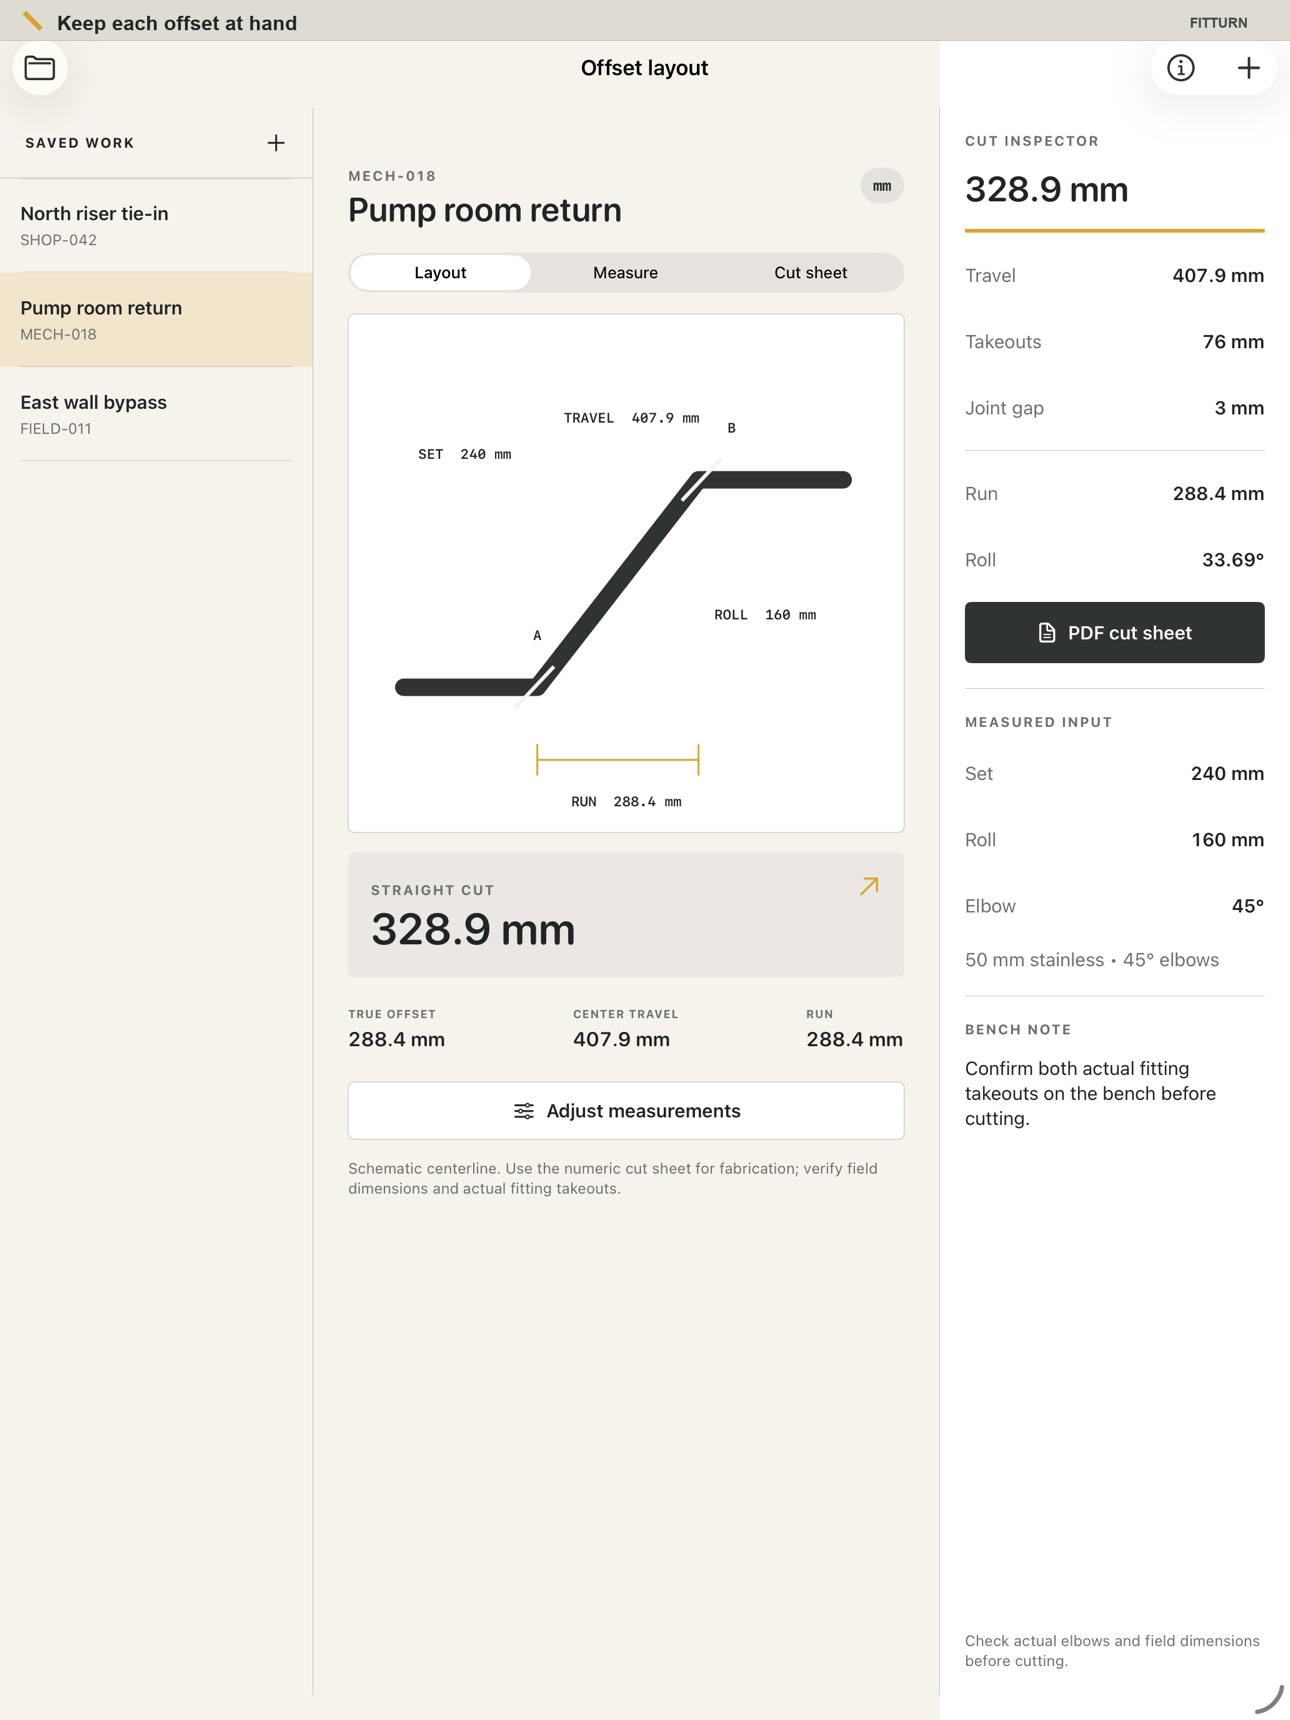Expand the straight cut arrow icon

tap(869, 886)
